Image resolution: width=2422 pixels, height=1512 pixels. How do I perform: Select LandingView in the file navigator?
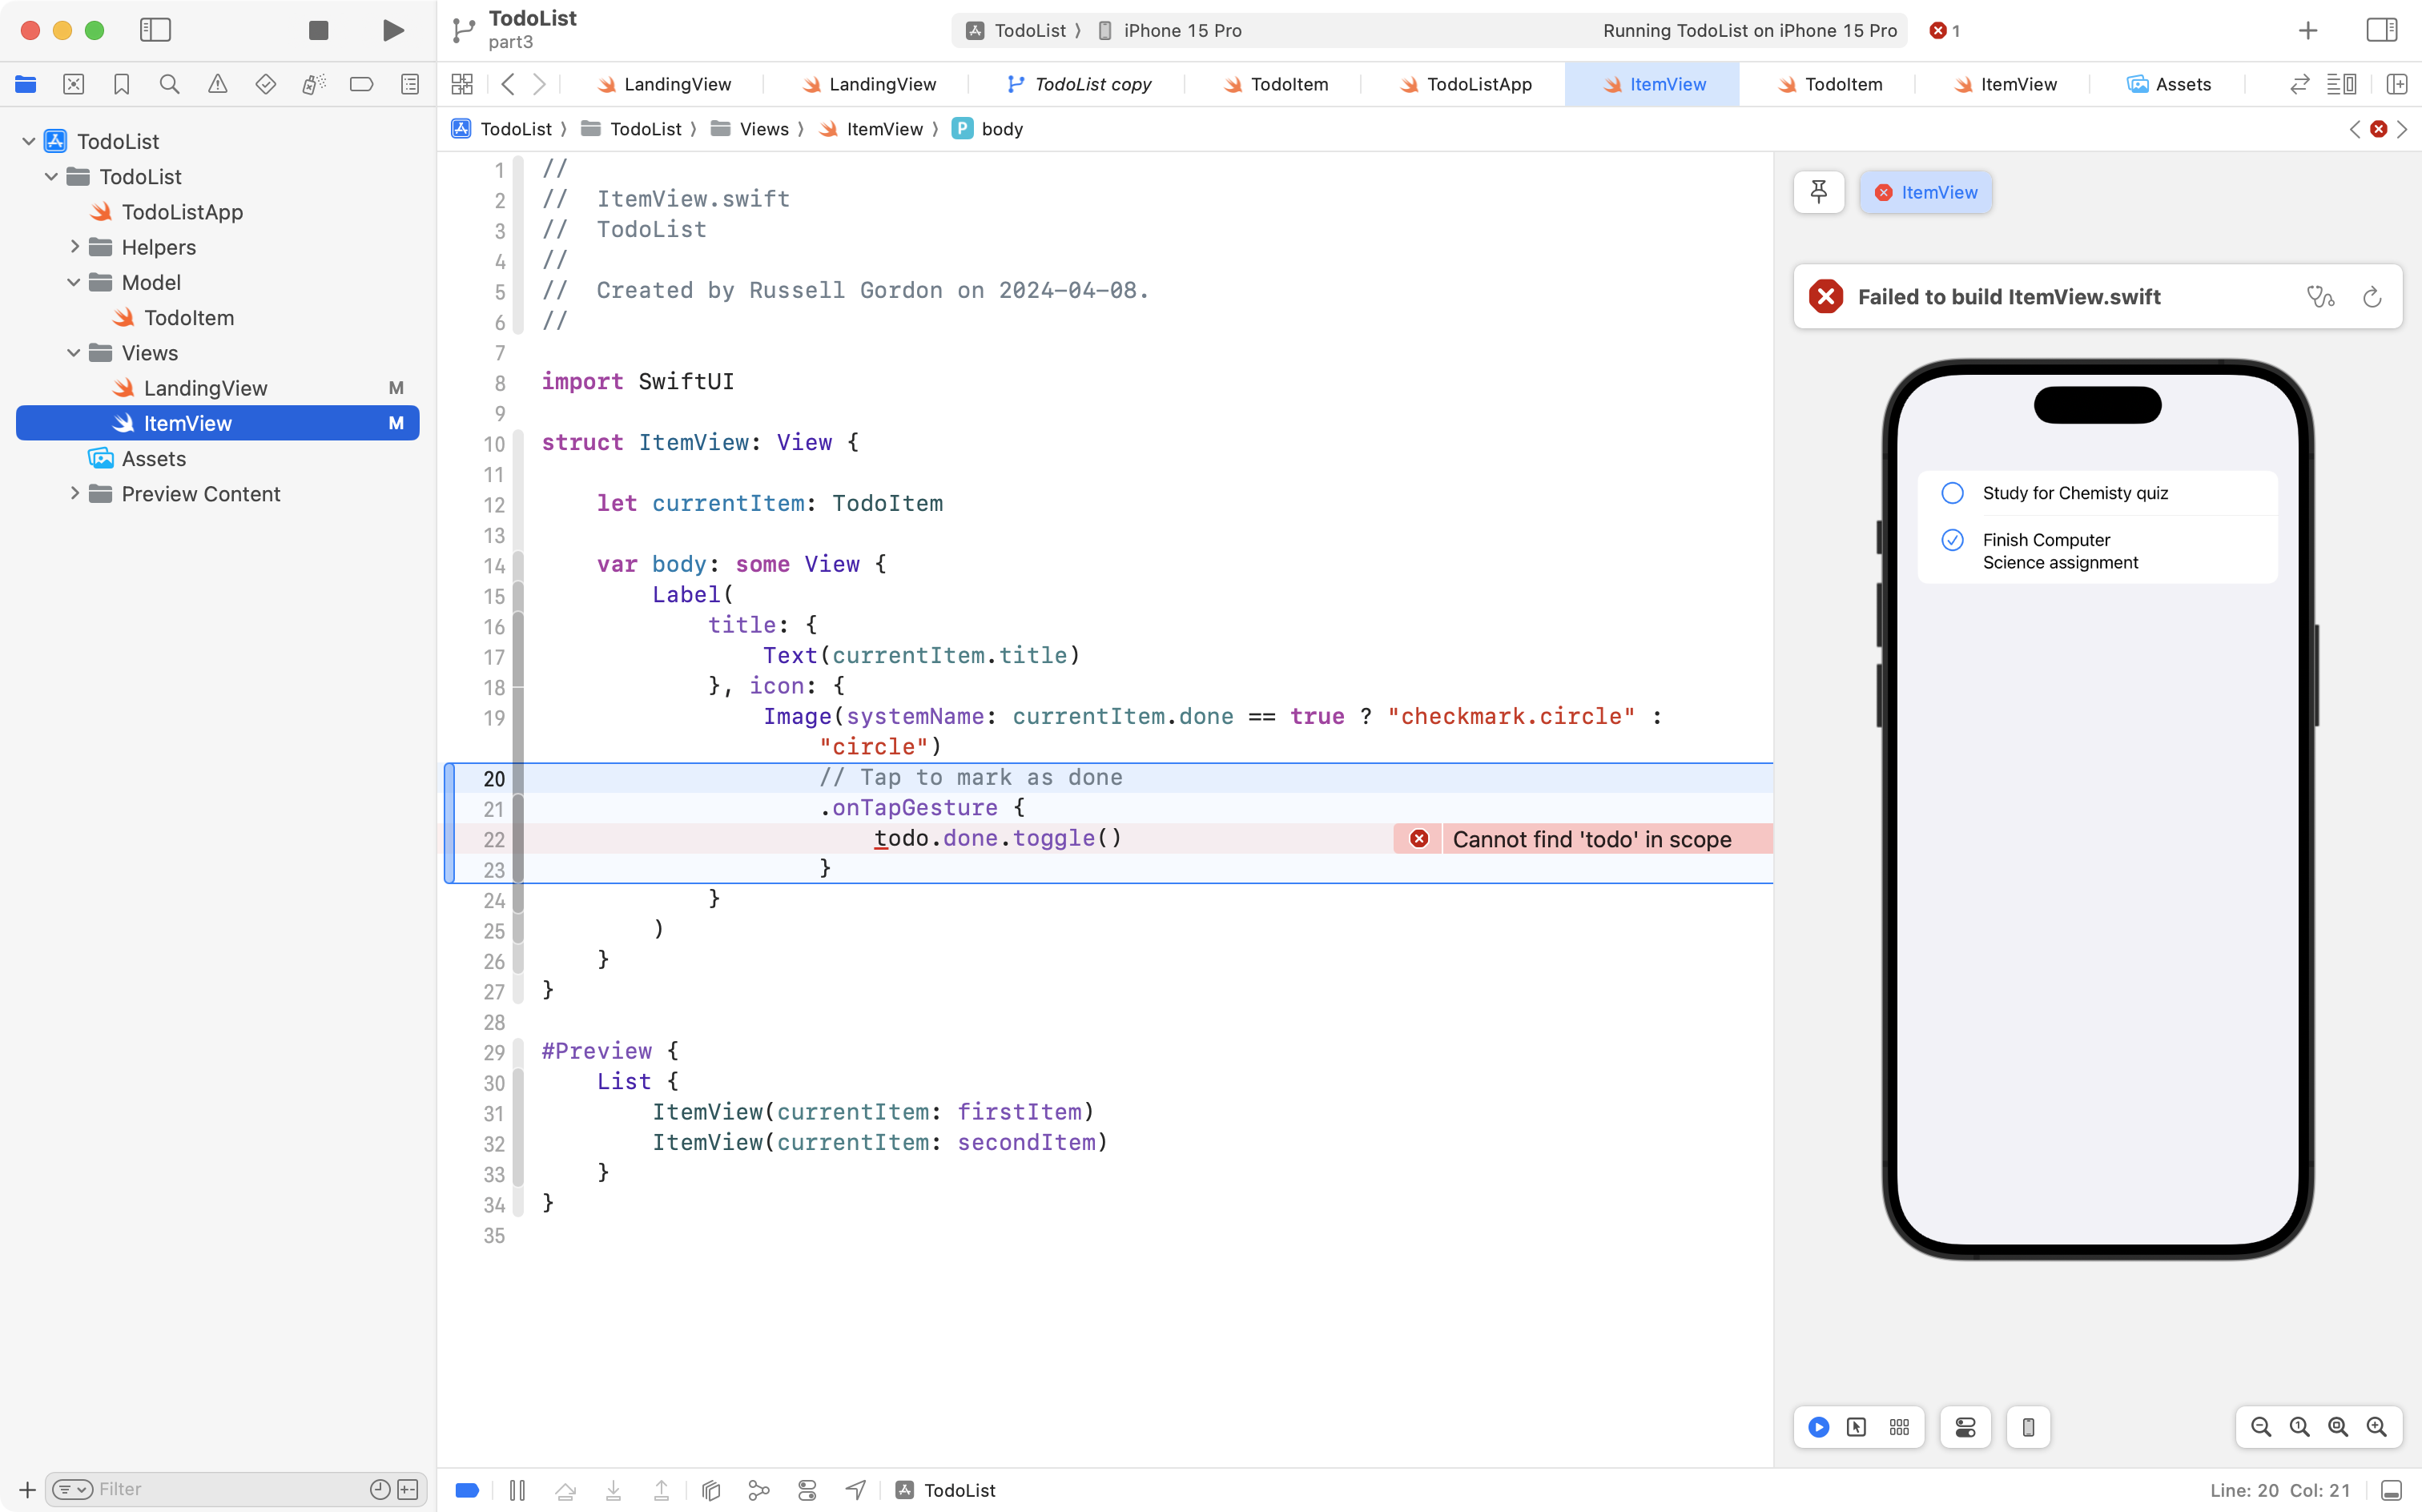click(205, 388)
